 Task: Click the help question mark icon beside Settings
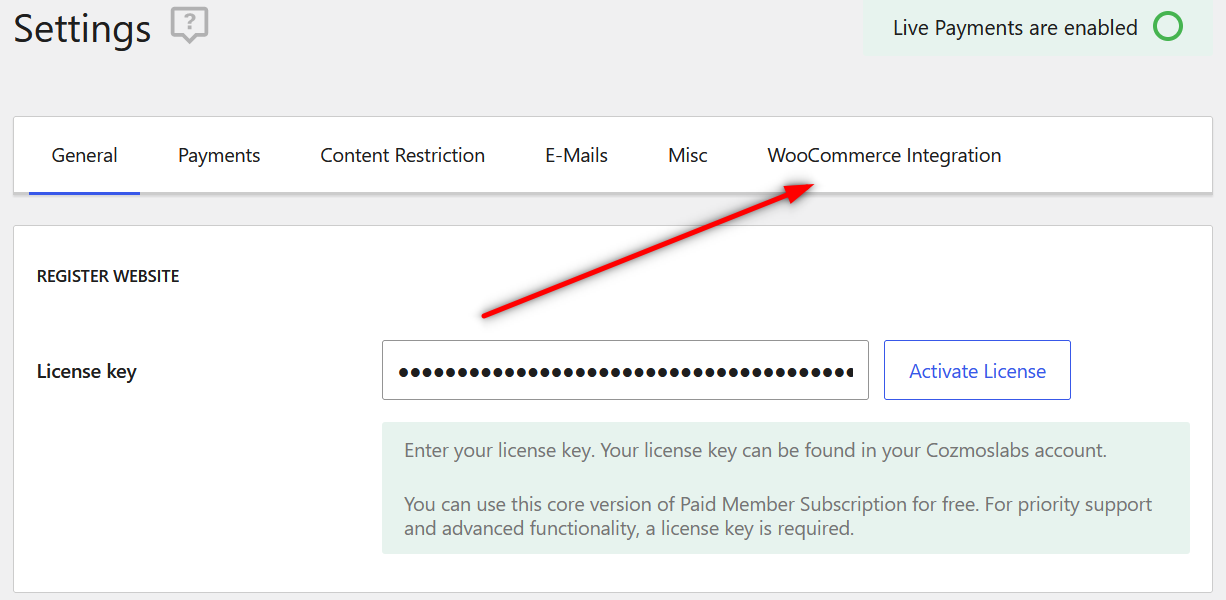(189, 24)
